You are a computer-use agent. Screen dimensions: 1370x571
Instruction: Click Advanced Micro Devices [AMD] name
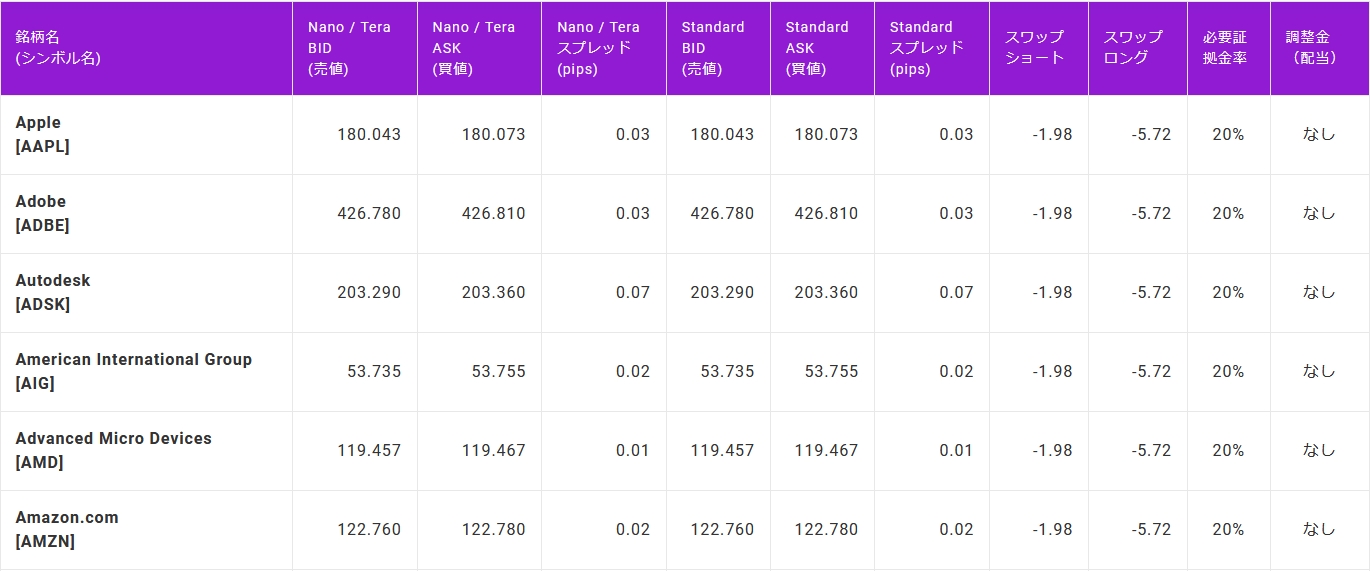(x=114, y=450)
